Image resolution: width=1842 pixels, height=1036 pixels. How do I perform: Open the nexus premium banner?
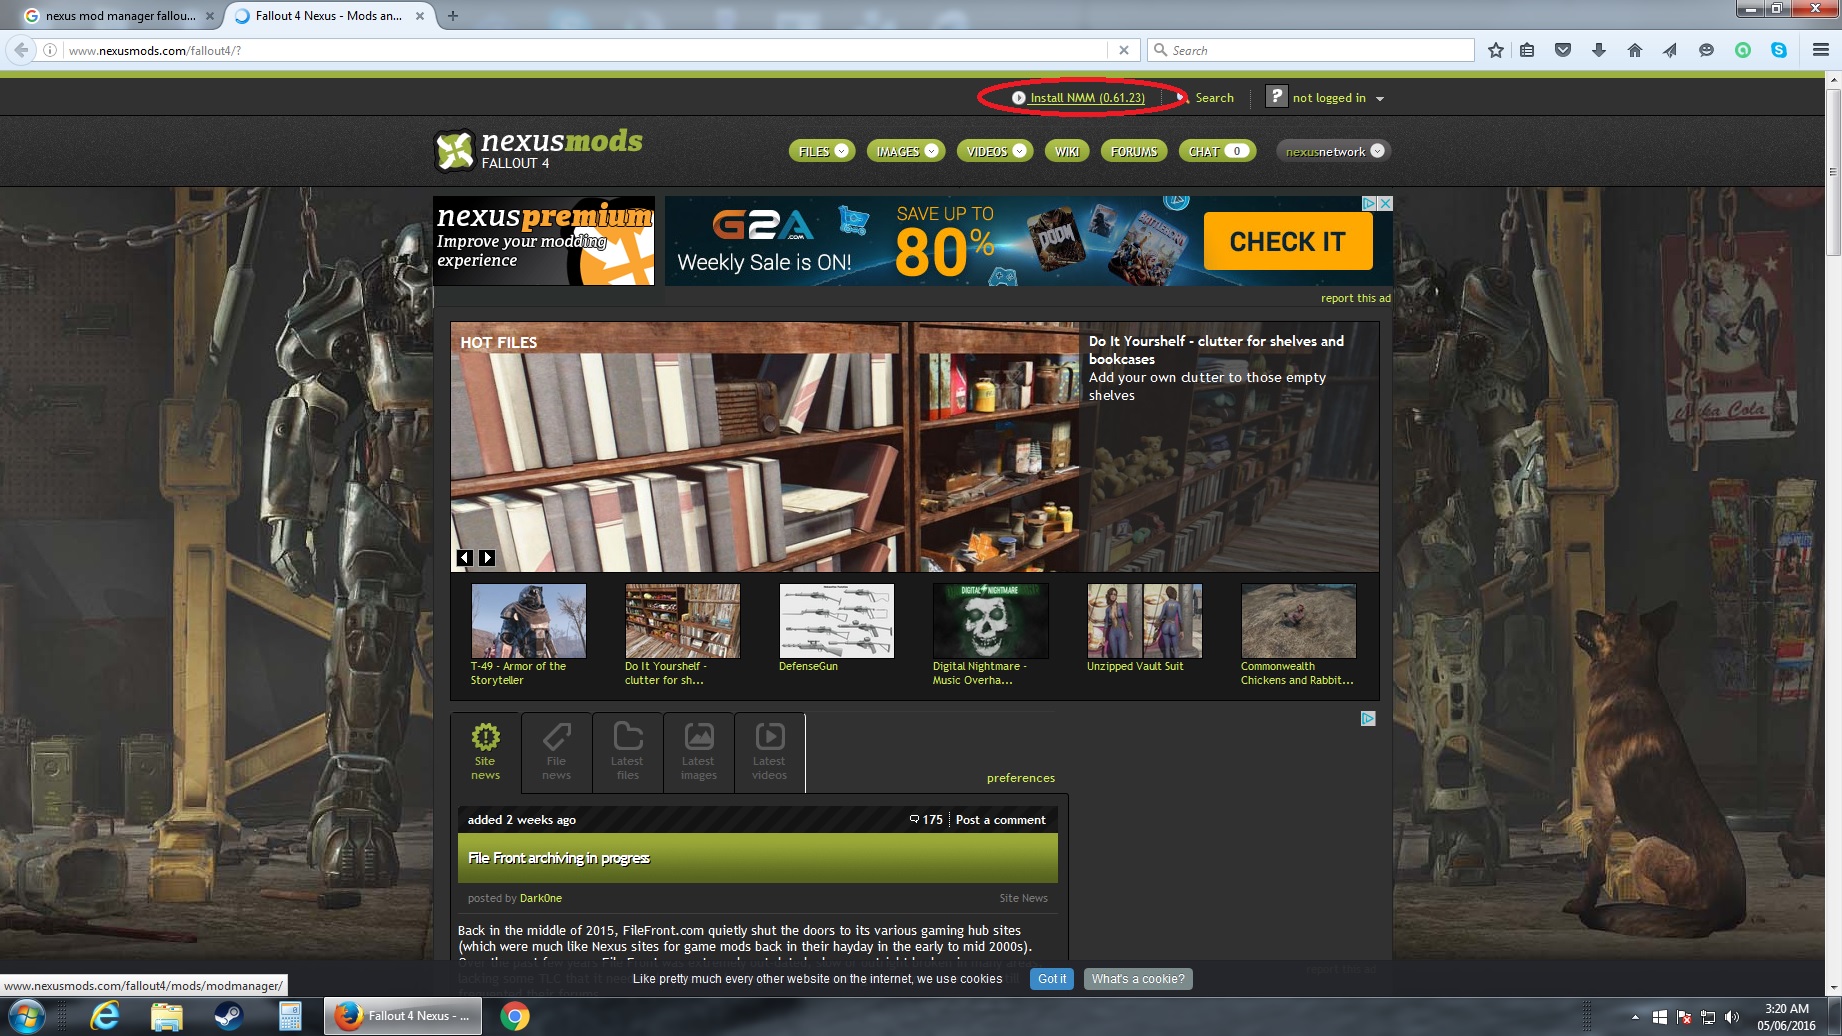pyautogui.click(x=544, y=241)
